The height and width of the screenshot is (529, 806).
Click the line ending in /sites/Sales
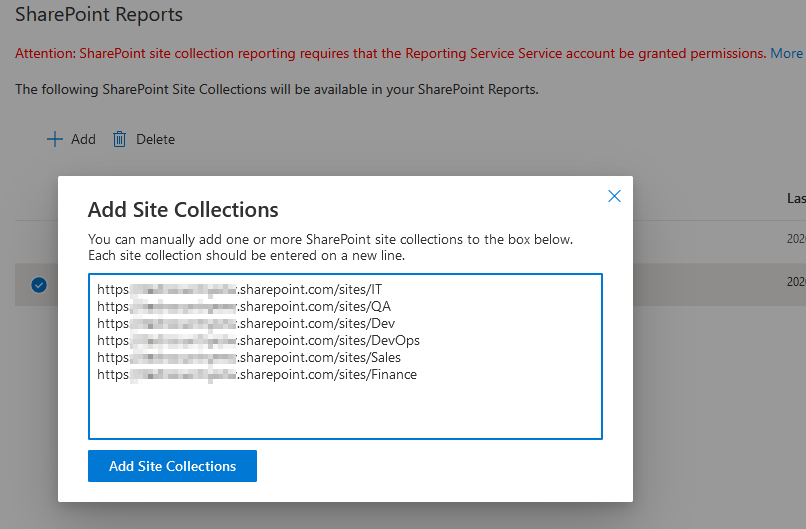(x=249, y=357)
